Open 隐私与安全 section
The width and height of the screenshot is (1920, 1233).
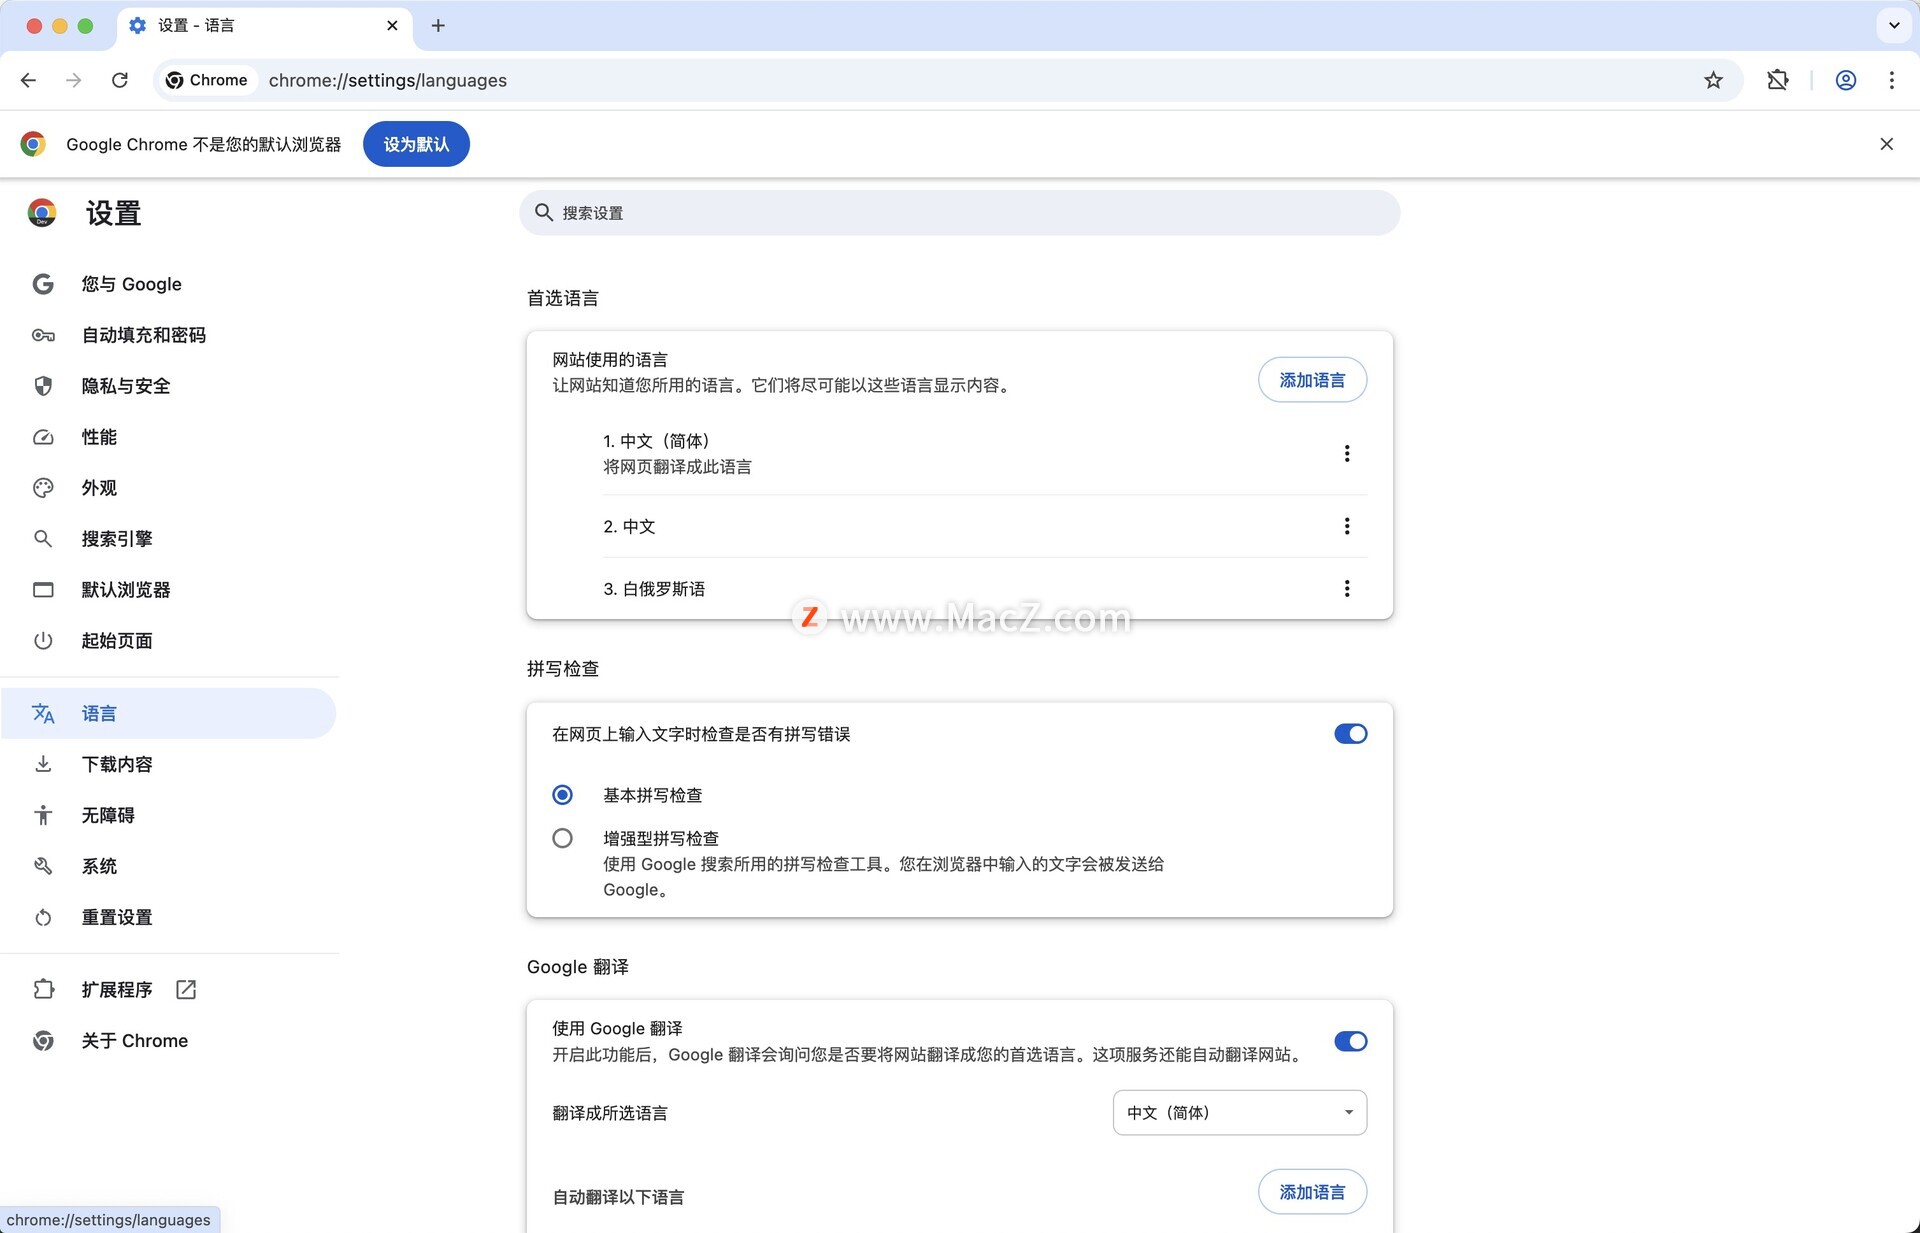click(x=168, y=386)
